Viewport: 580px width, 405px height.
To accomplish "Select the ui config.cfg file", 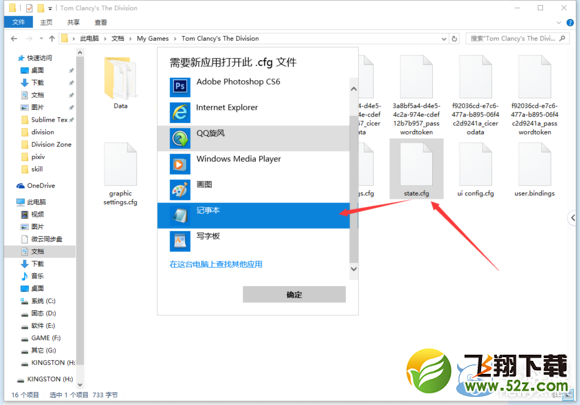I will coord(475,170).
